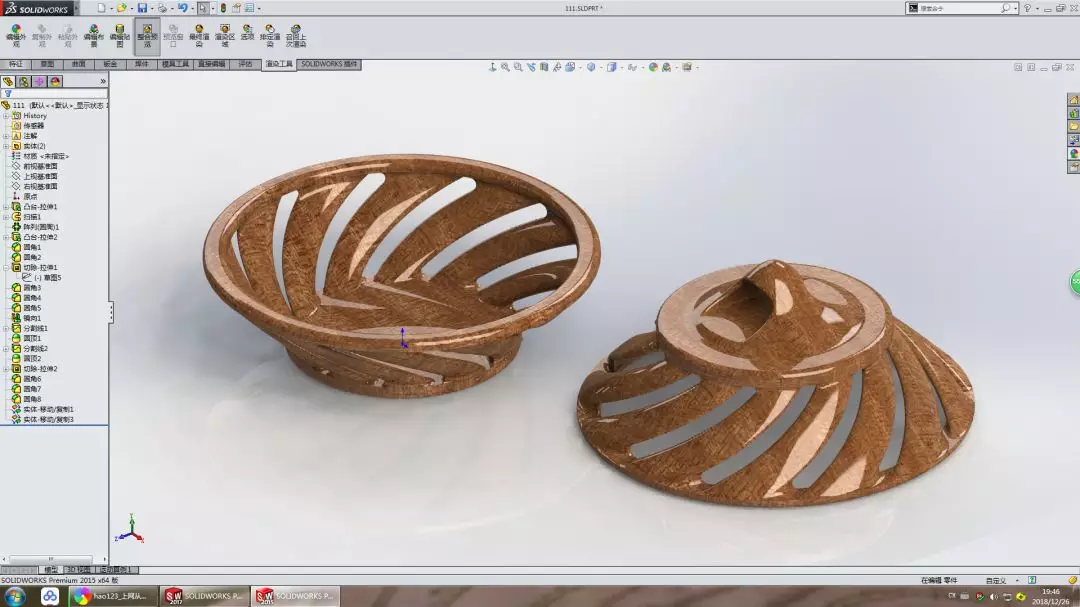Image resolution: width=1080 pixels, height=607 pixels.
Task: Open DisplayManager tab icon
Action: coord(55,81)
